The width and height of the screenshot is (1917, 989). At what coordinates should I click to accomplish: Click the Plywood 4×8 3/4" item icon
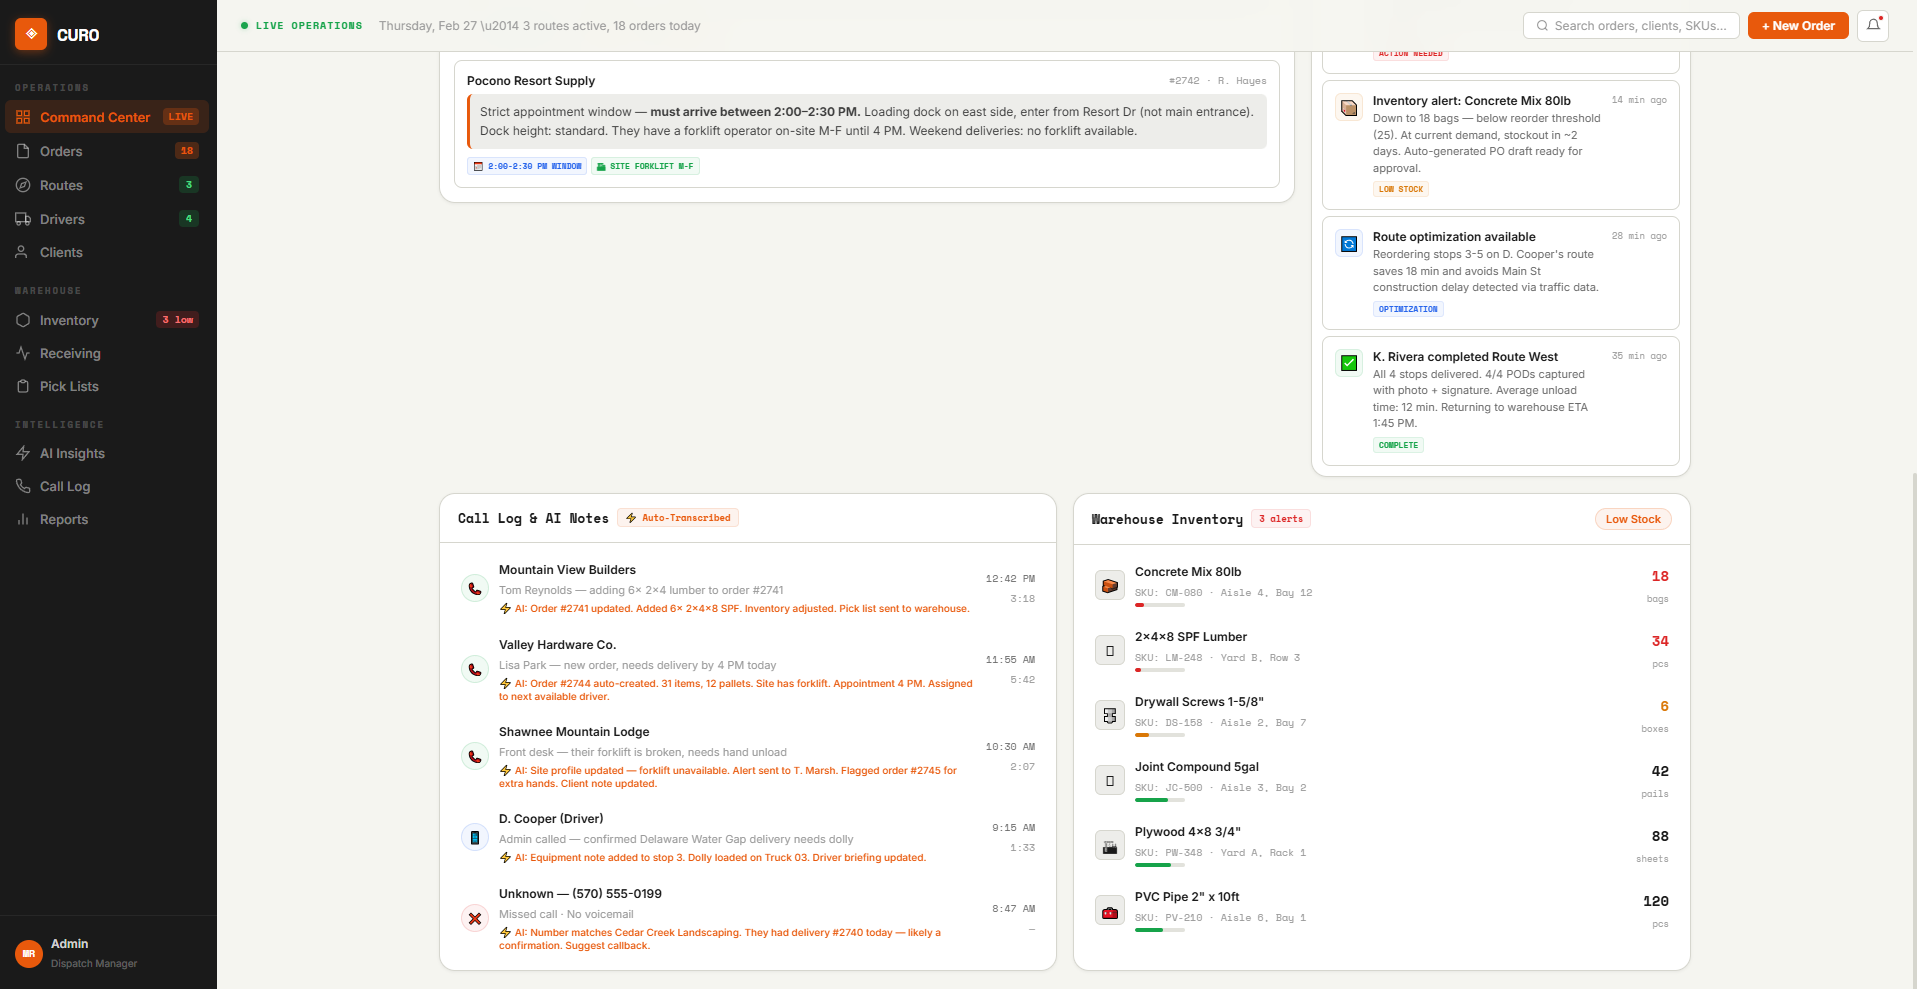pos(1110,846)
